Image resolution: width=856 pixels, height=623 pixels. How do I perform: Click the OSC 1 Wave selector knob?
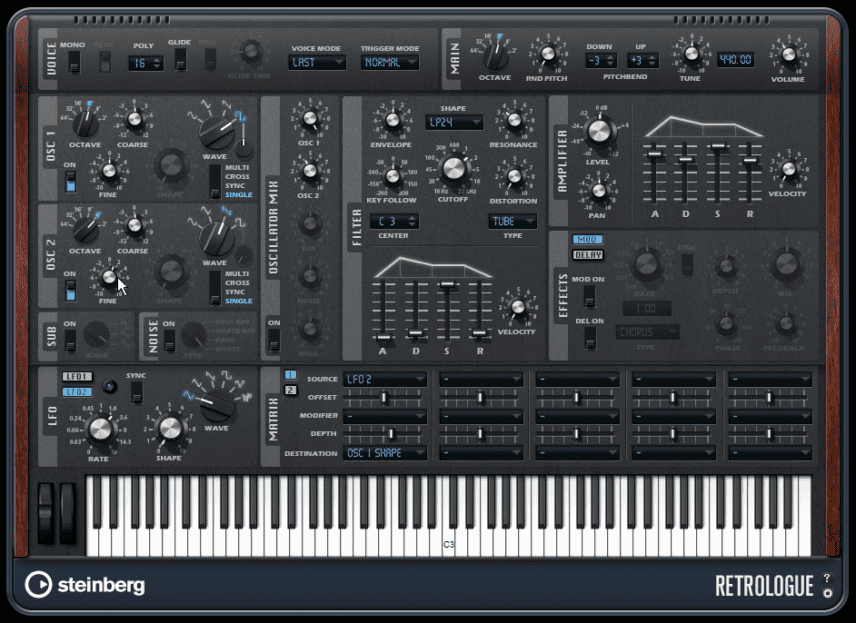point(217,132)
